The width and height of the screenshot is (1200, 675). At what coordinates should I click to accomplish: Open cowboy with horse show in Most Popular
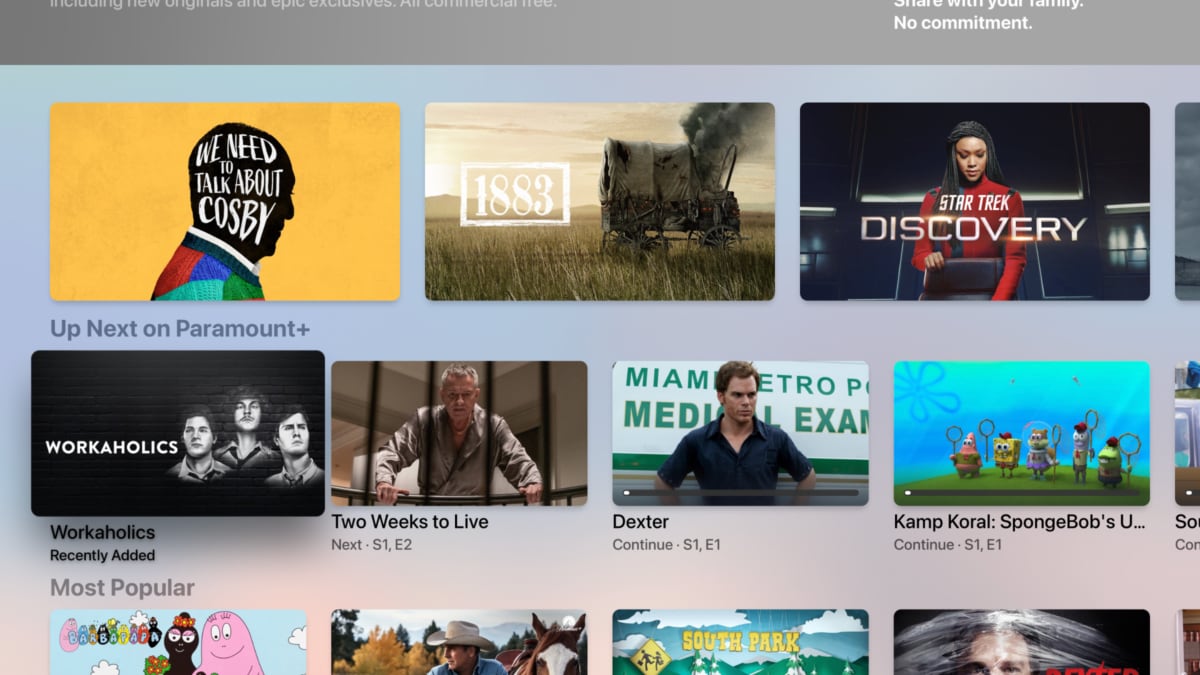[459, 643]
